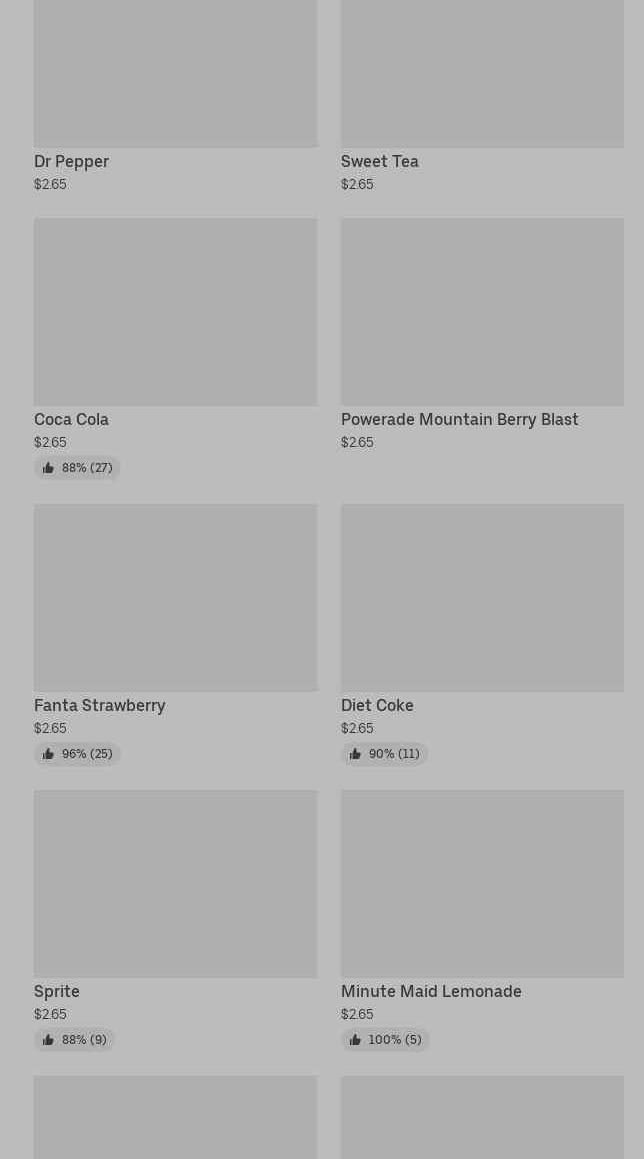Click the thumbs-up icon under Sprite

click(49, 1040)
